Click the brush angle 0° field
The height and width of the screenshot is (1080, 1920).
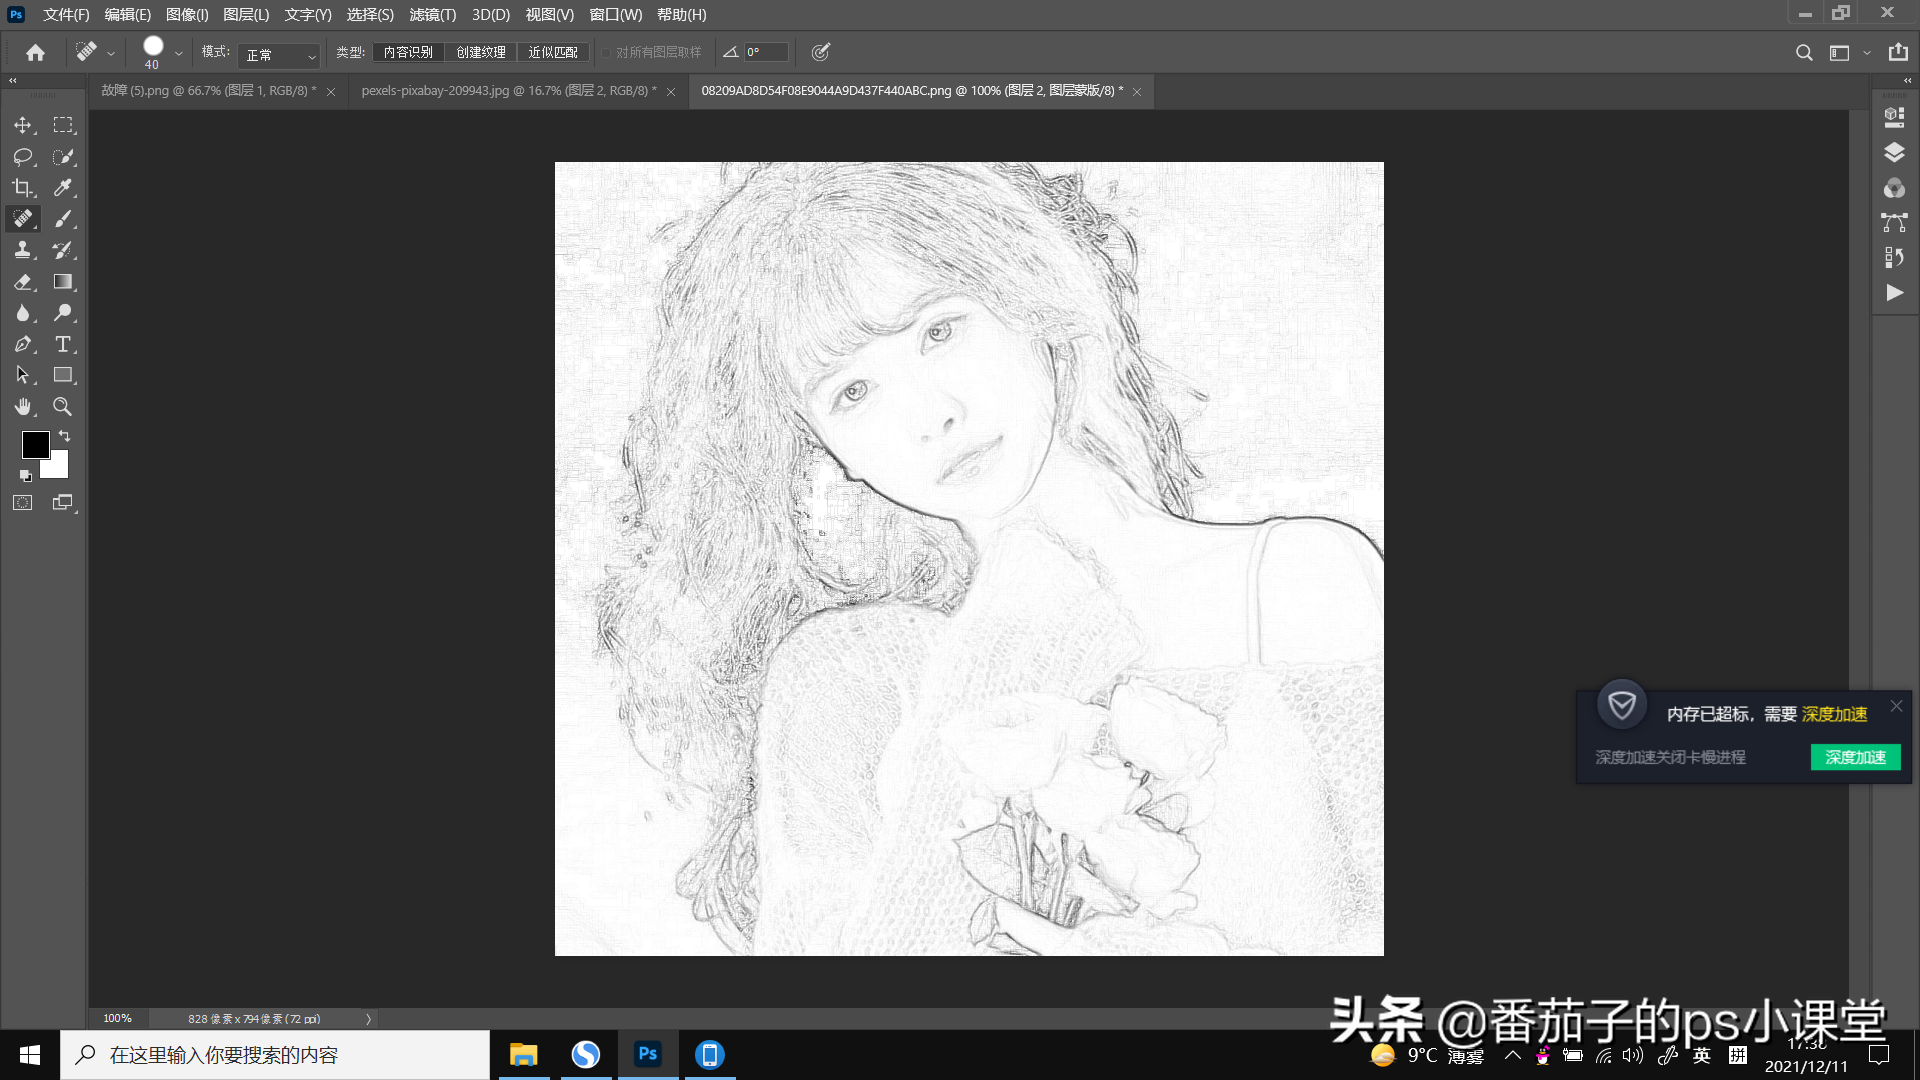(x=766, y=53)
